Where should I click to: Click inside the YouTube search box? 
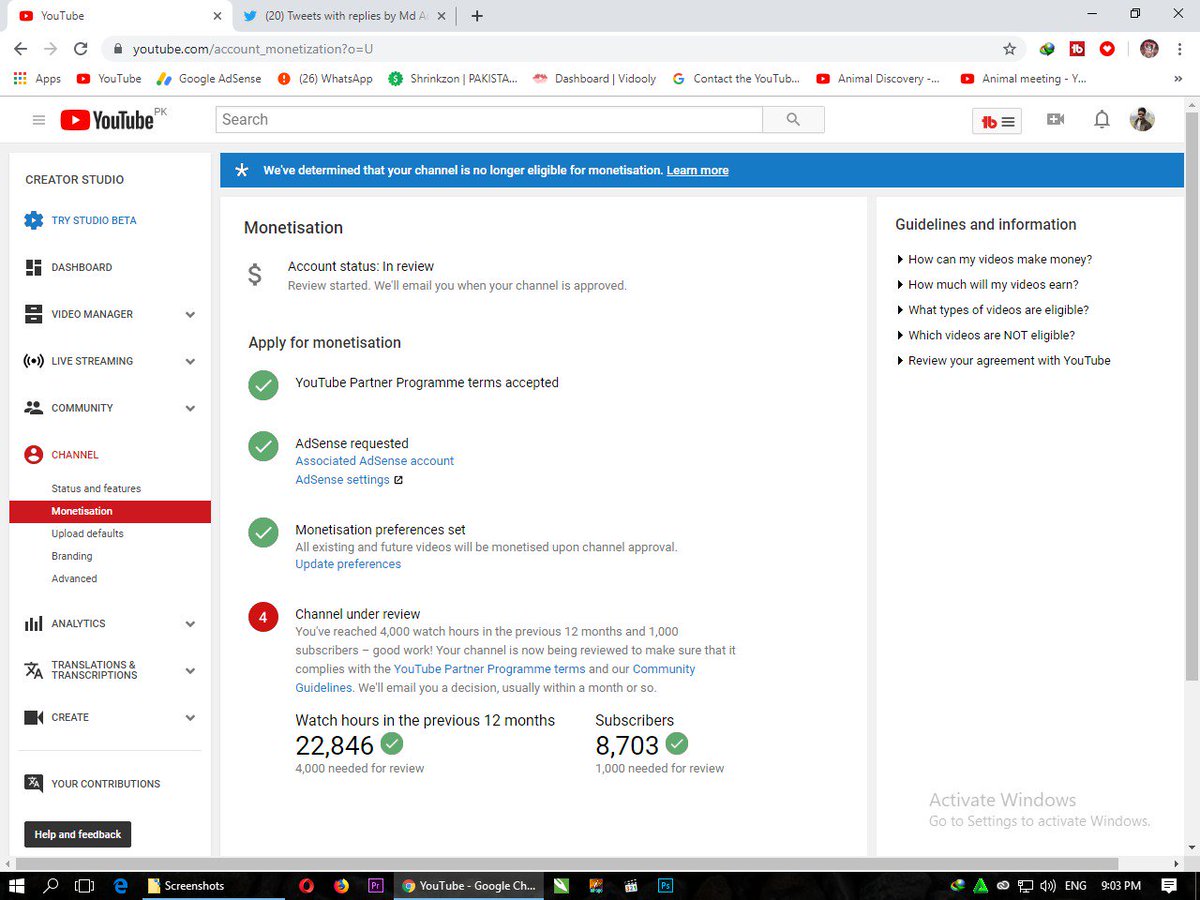(489, 120)
